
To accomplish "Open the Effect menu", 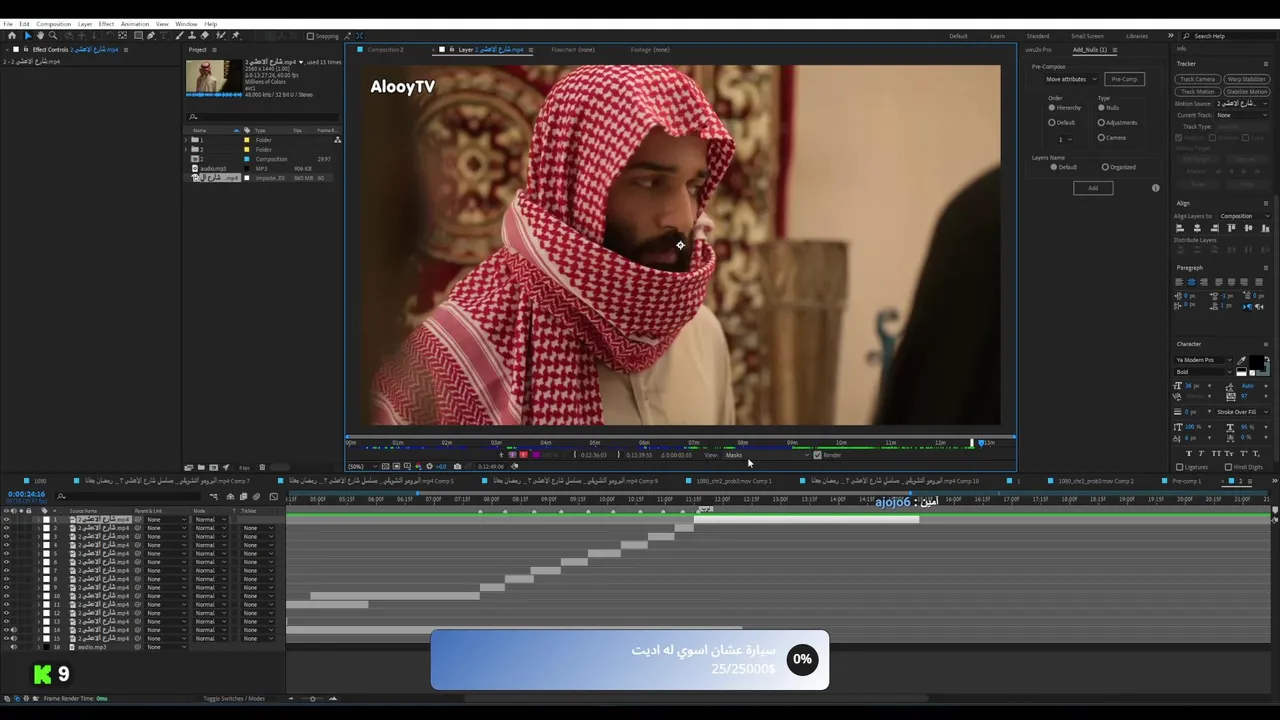I will [106, 24].
